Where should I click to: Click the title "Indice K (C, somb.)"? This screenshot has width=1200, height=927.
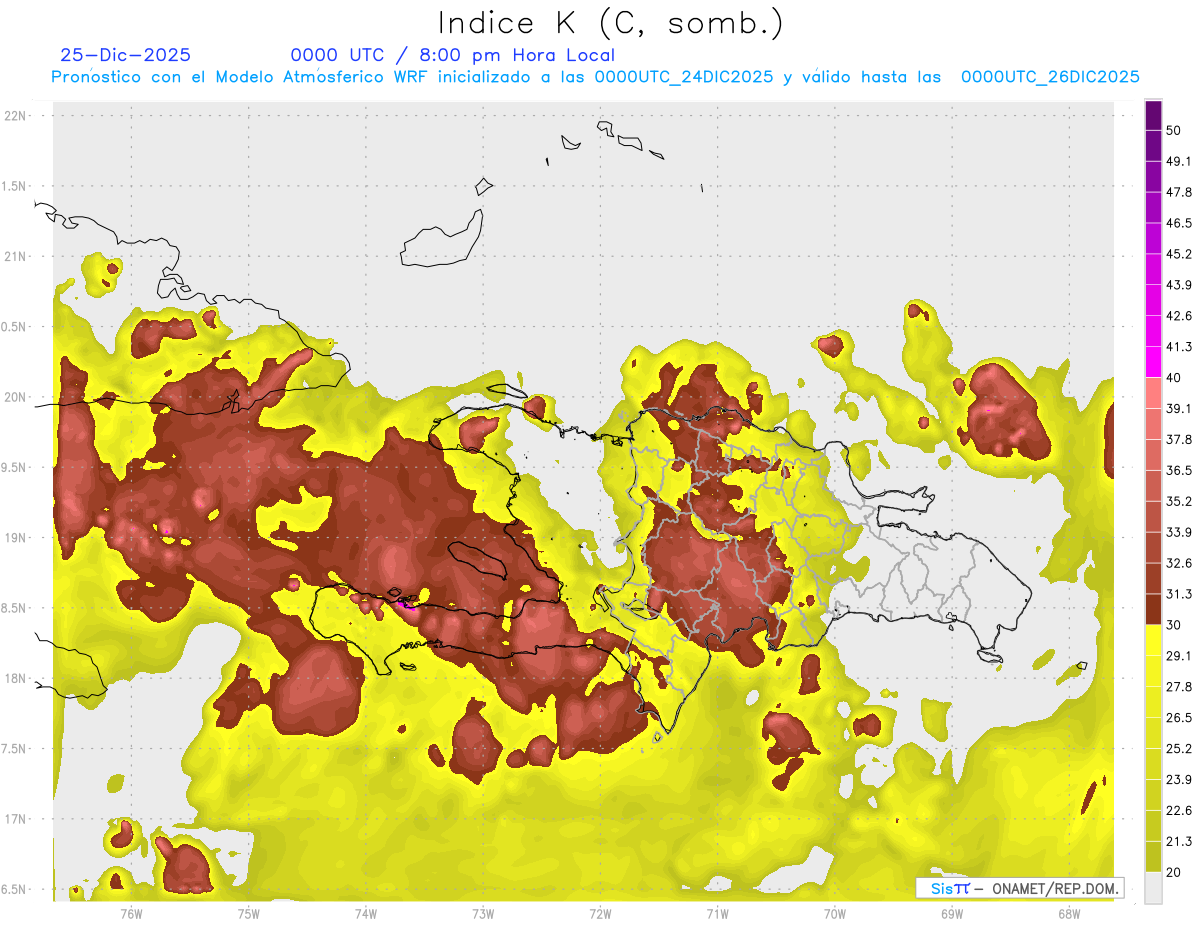[x=611, y=23]
